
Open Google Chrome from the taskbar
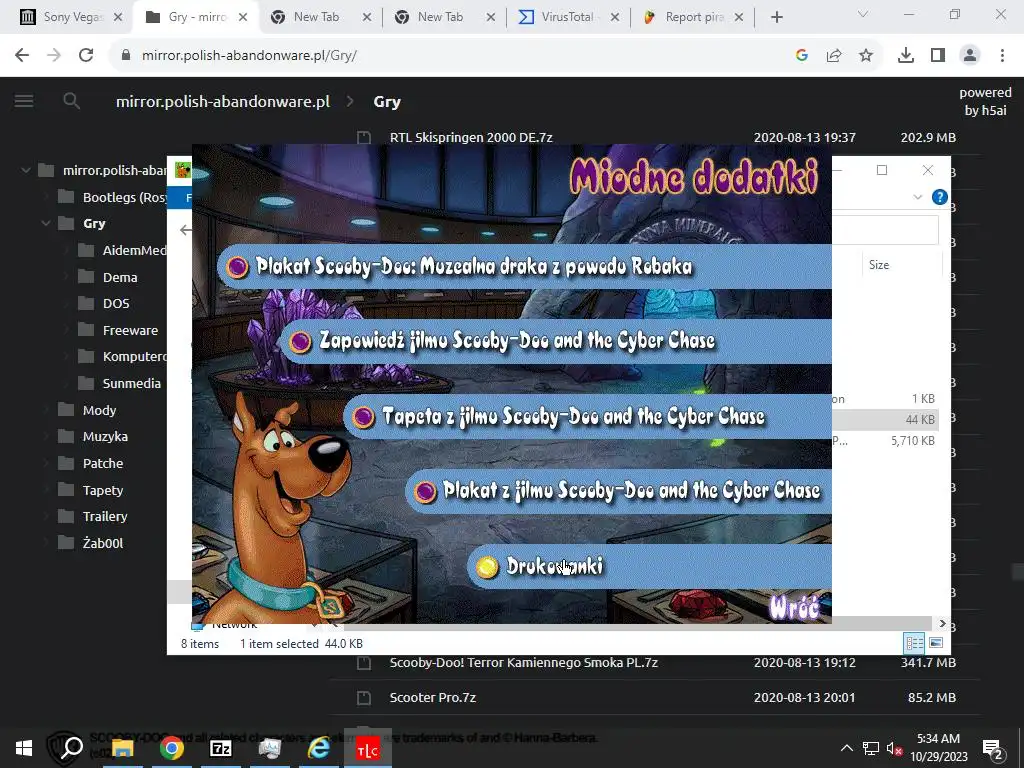pos(172,748)
